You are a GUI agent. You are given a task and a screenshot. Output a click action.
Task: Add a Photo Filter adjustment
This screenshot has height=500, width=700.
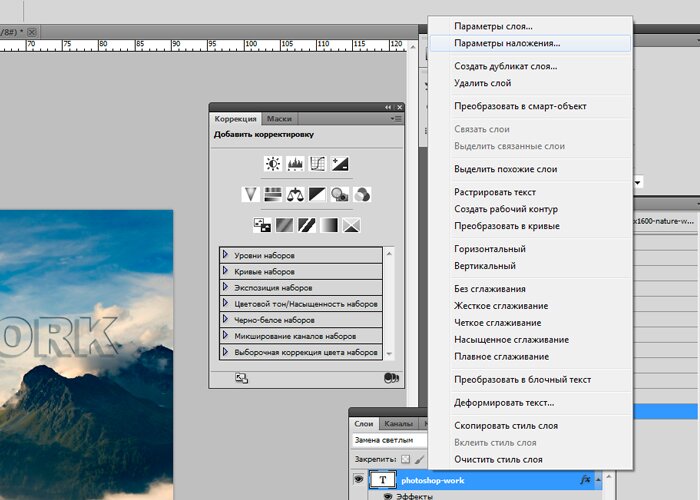341,194
